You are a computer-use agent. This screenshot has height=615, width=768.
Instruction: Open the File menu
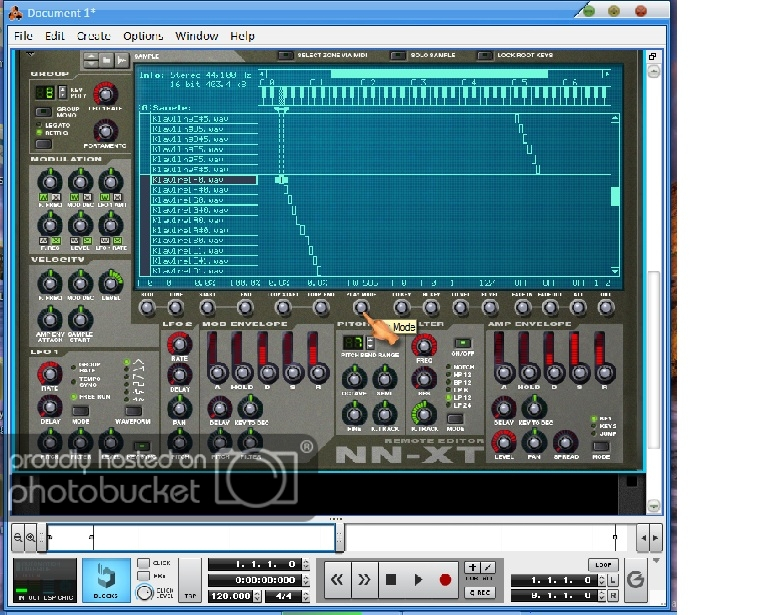pos(23,36)
